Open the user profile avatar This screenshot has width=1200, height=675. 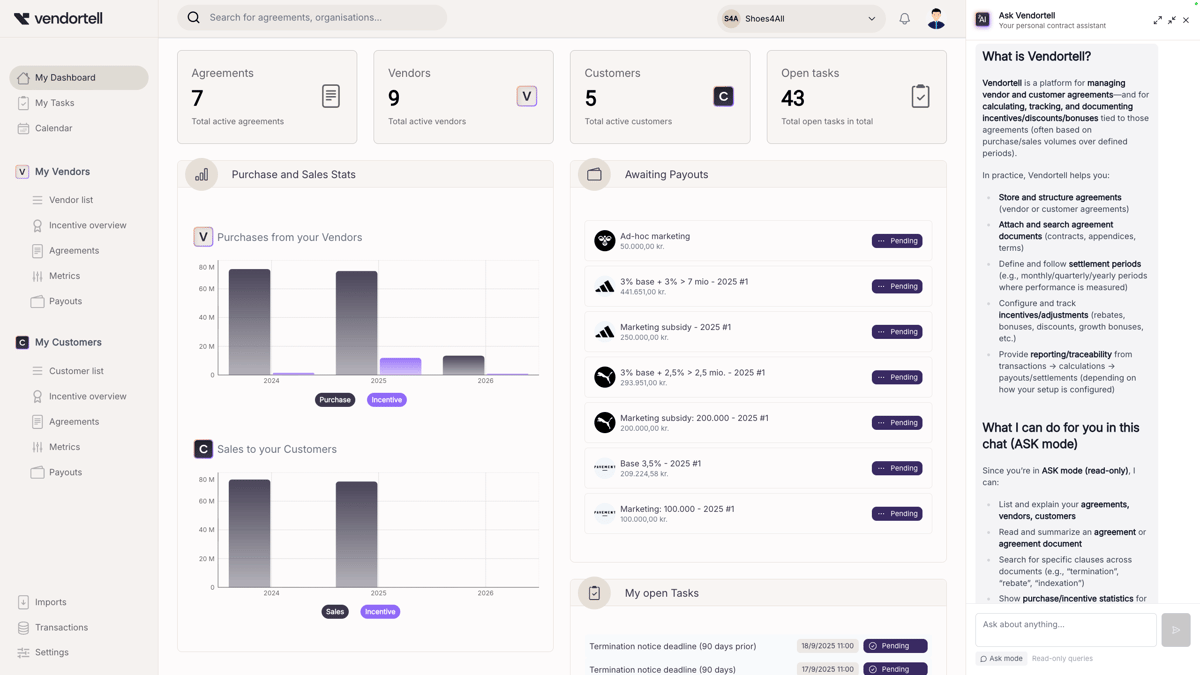[936, 18]
